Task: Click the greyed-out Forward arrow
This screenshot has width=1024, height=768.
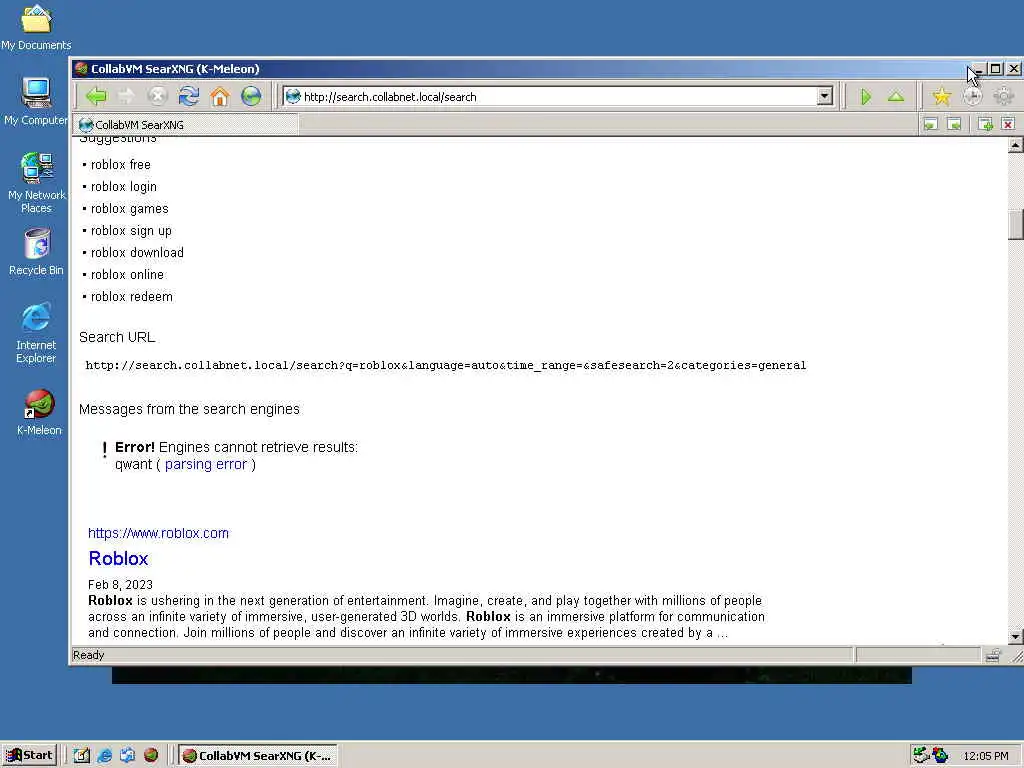Action: (x=126, y=97)
